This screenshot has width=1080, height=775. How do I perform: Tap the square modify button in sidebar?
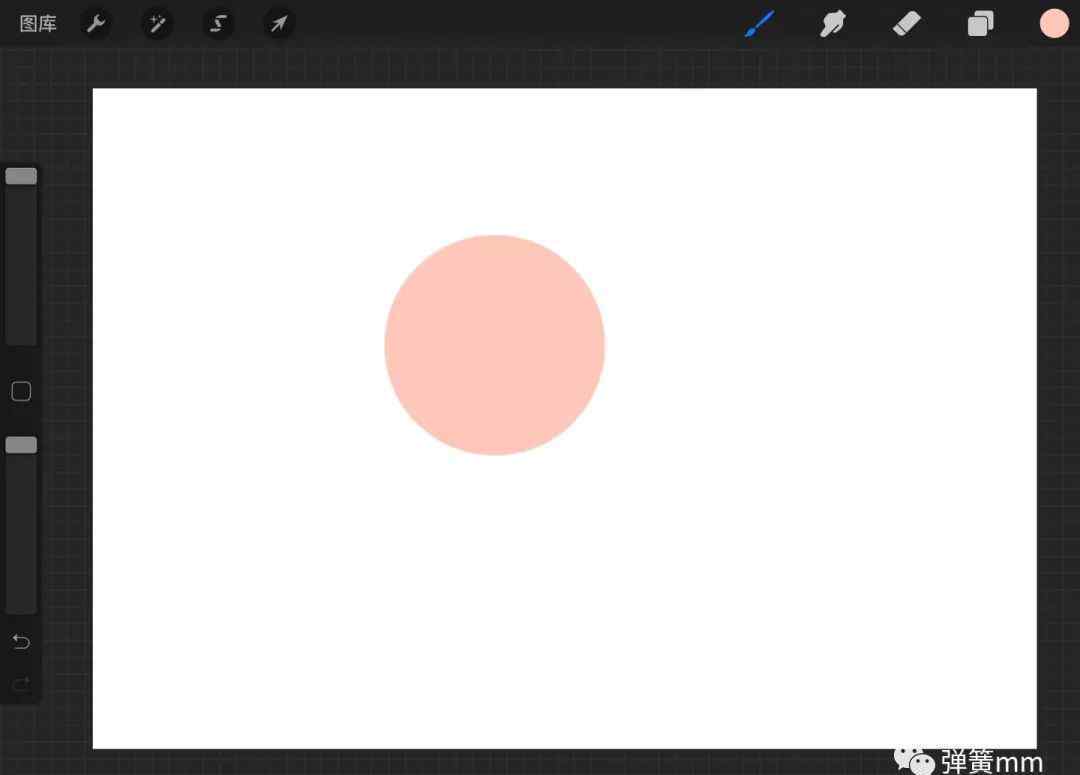(21, 392)
